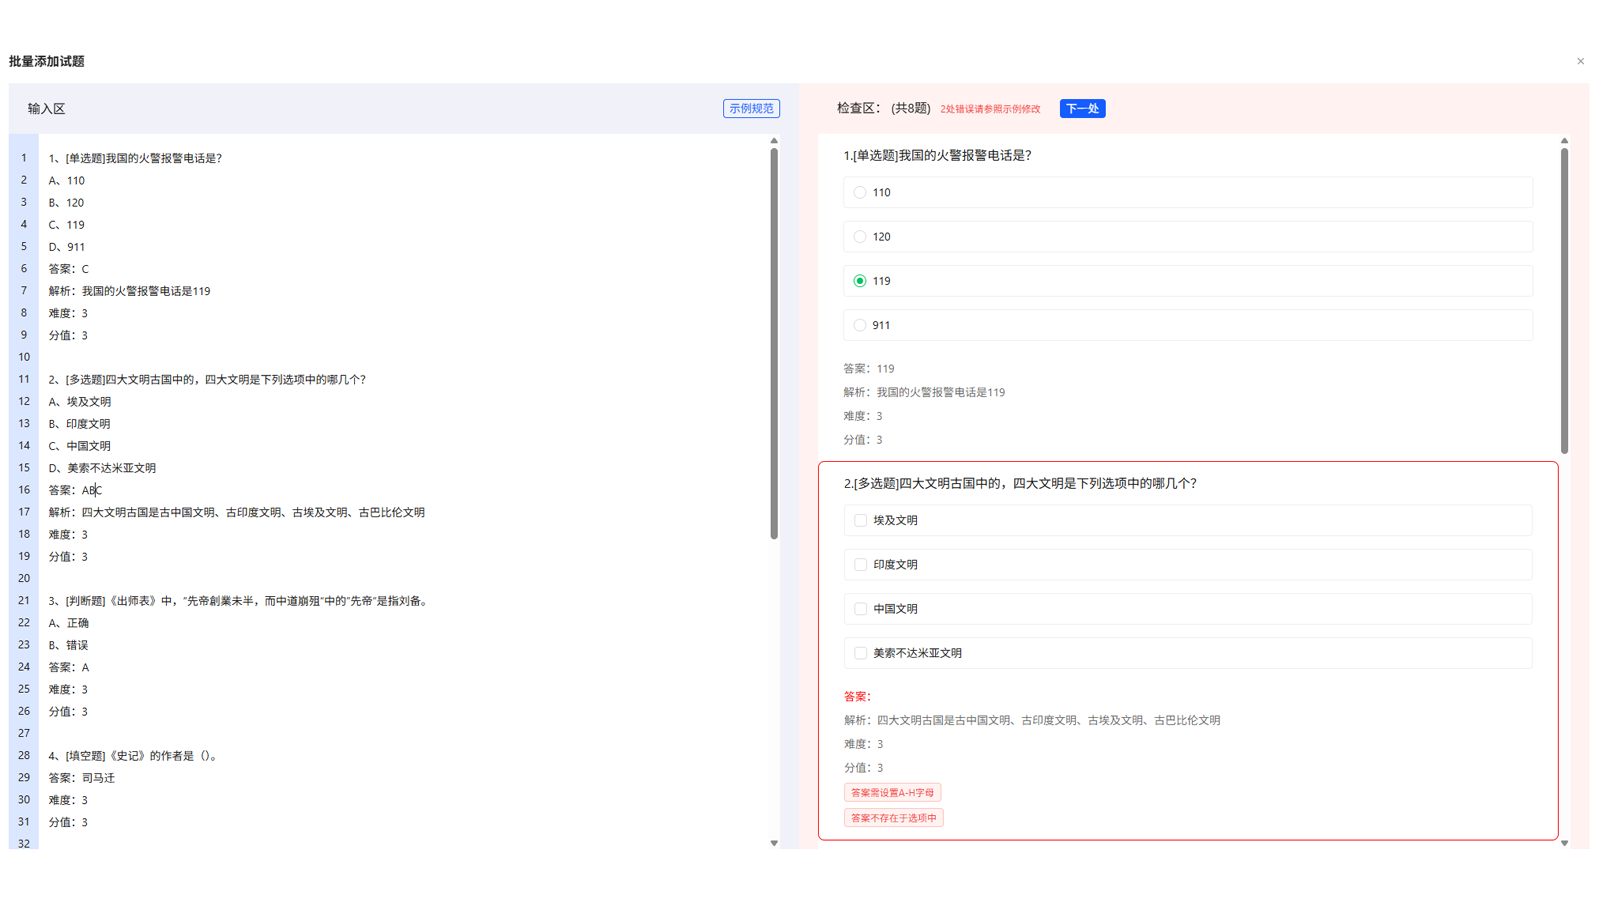This screenshot has width=1600, height=900.
Task: Click the 答案不存在于选项中 error tag
Action: click(893, 817)
